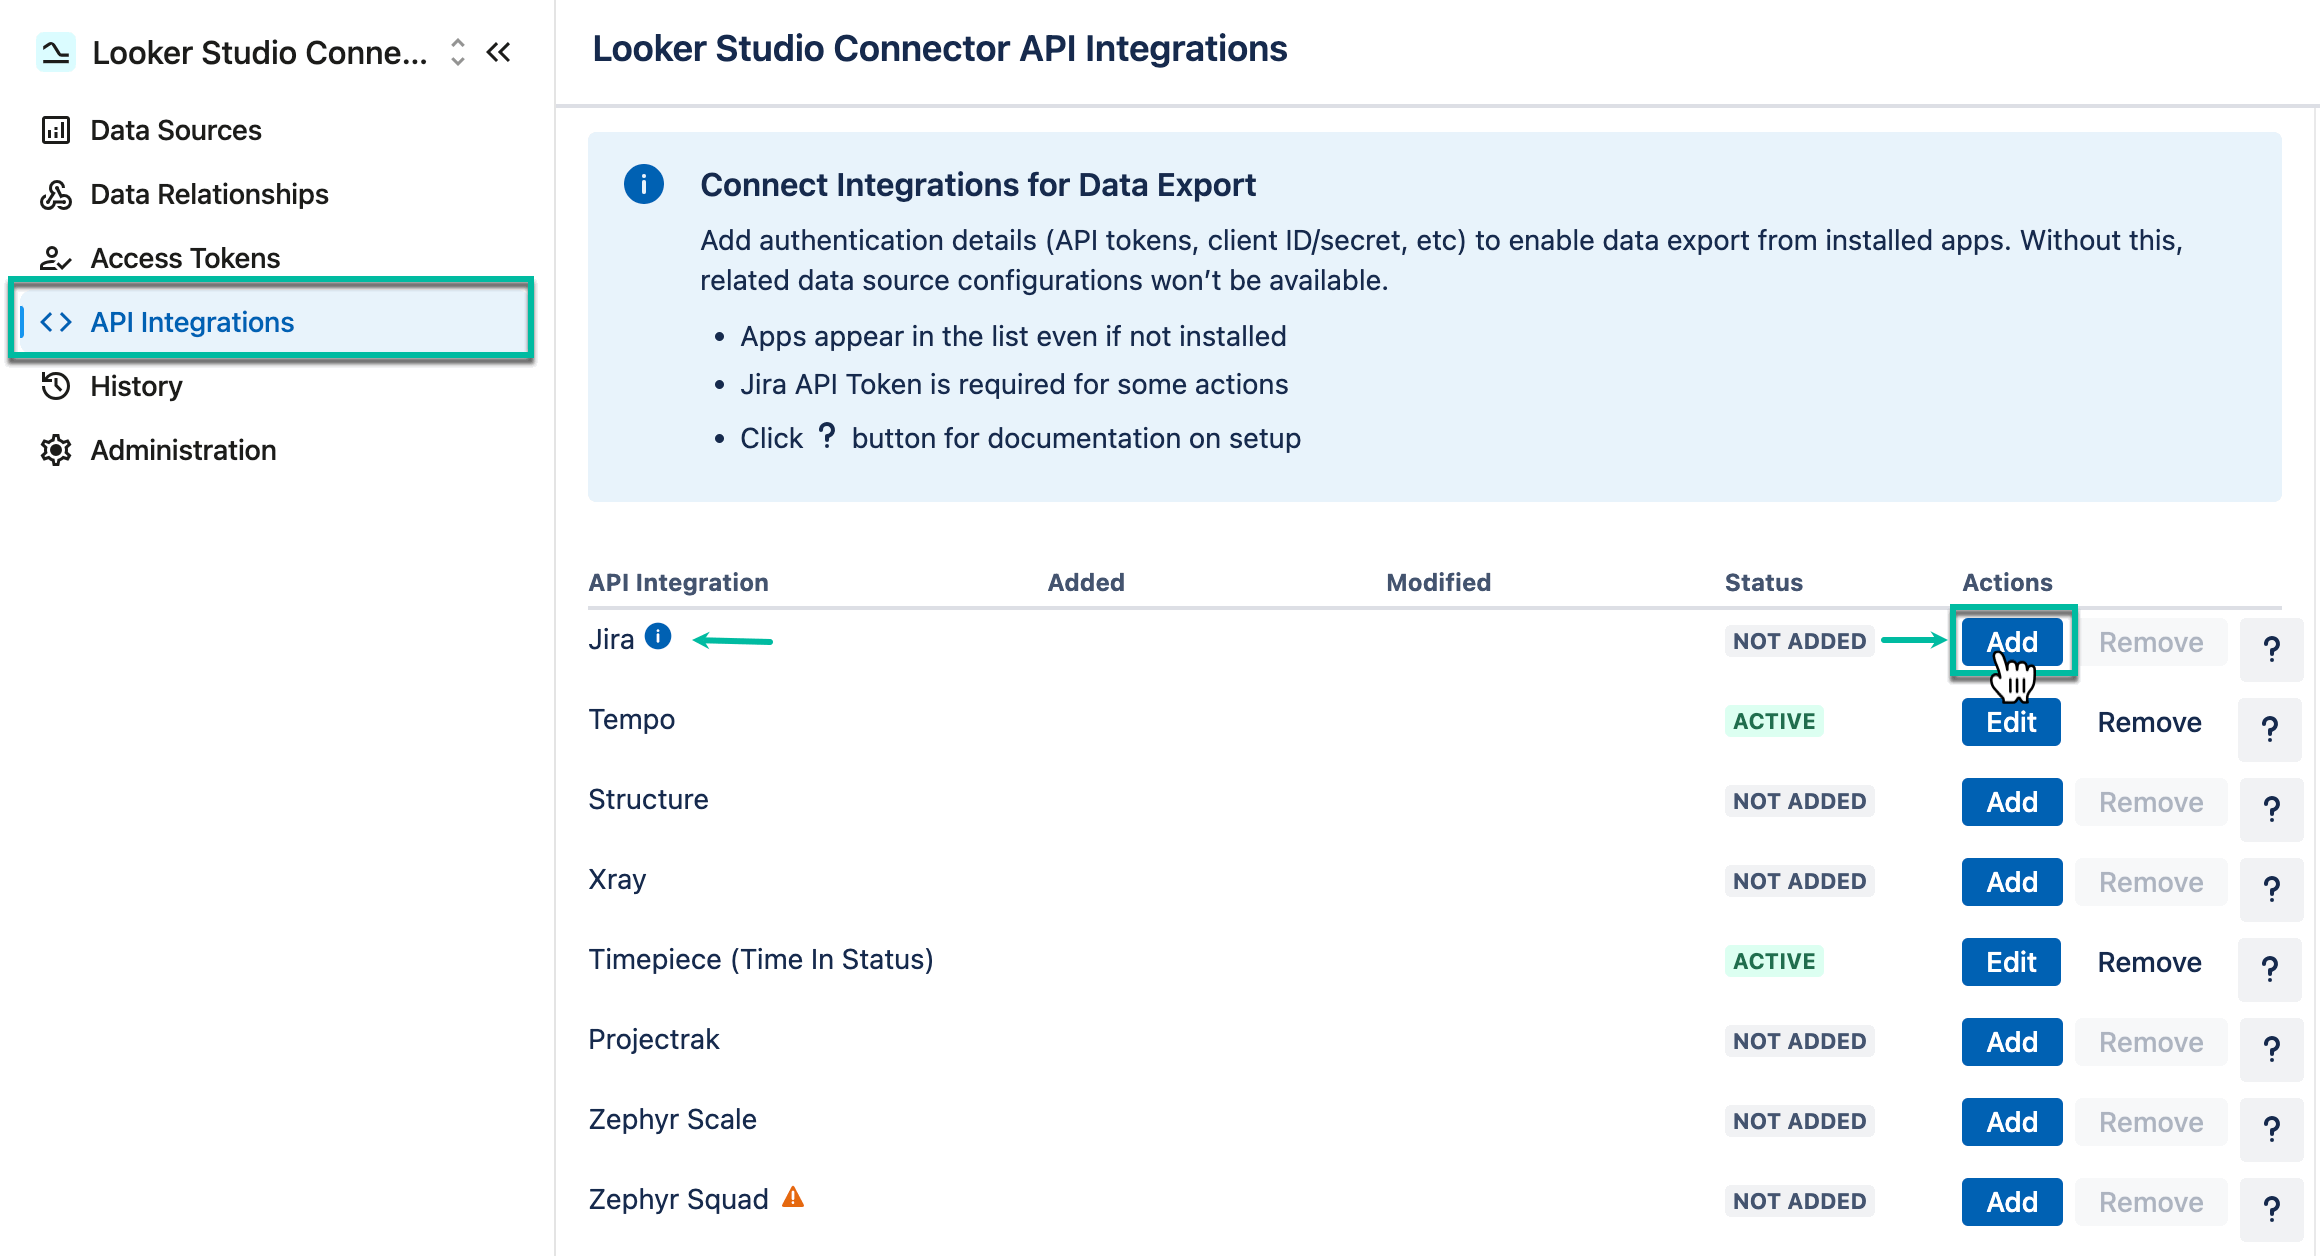Viewport: 2320px width, 1256px height.
Task: Click the info icon next to Jira
Action: [658, 635]
